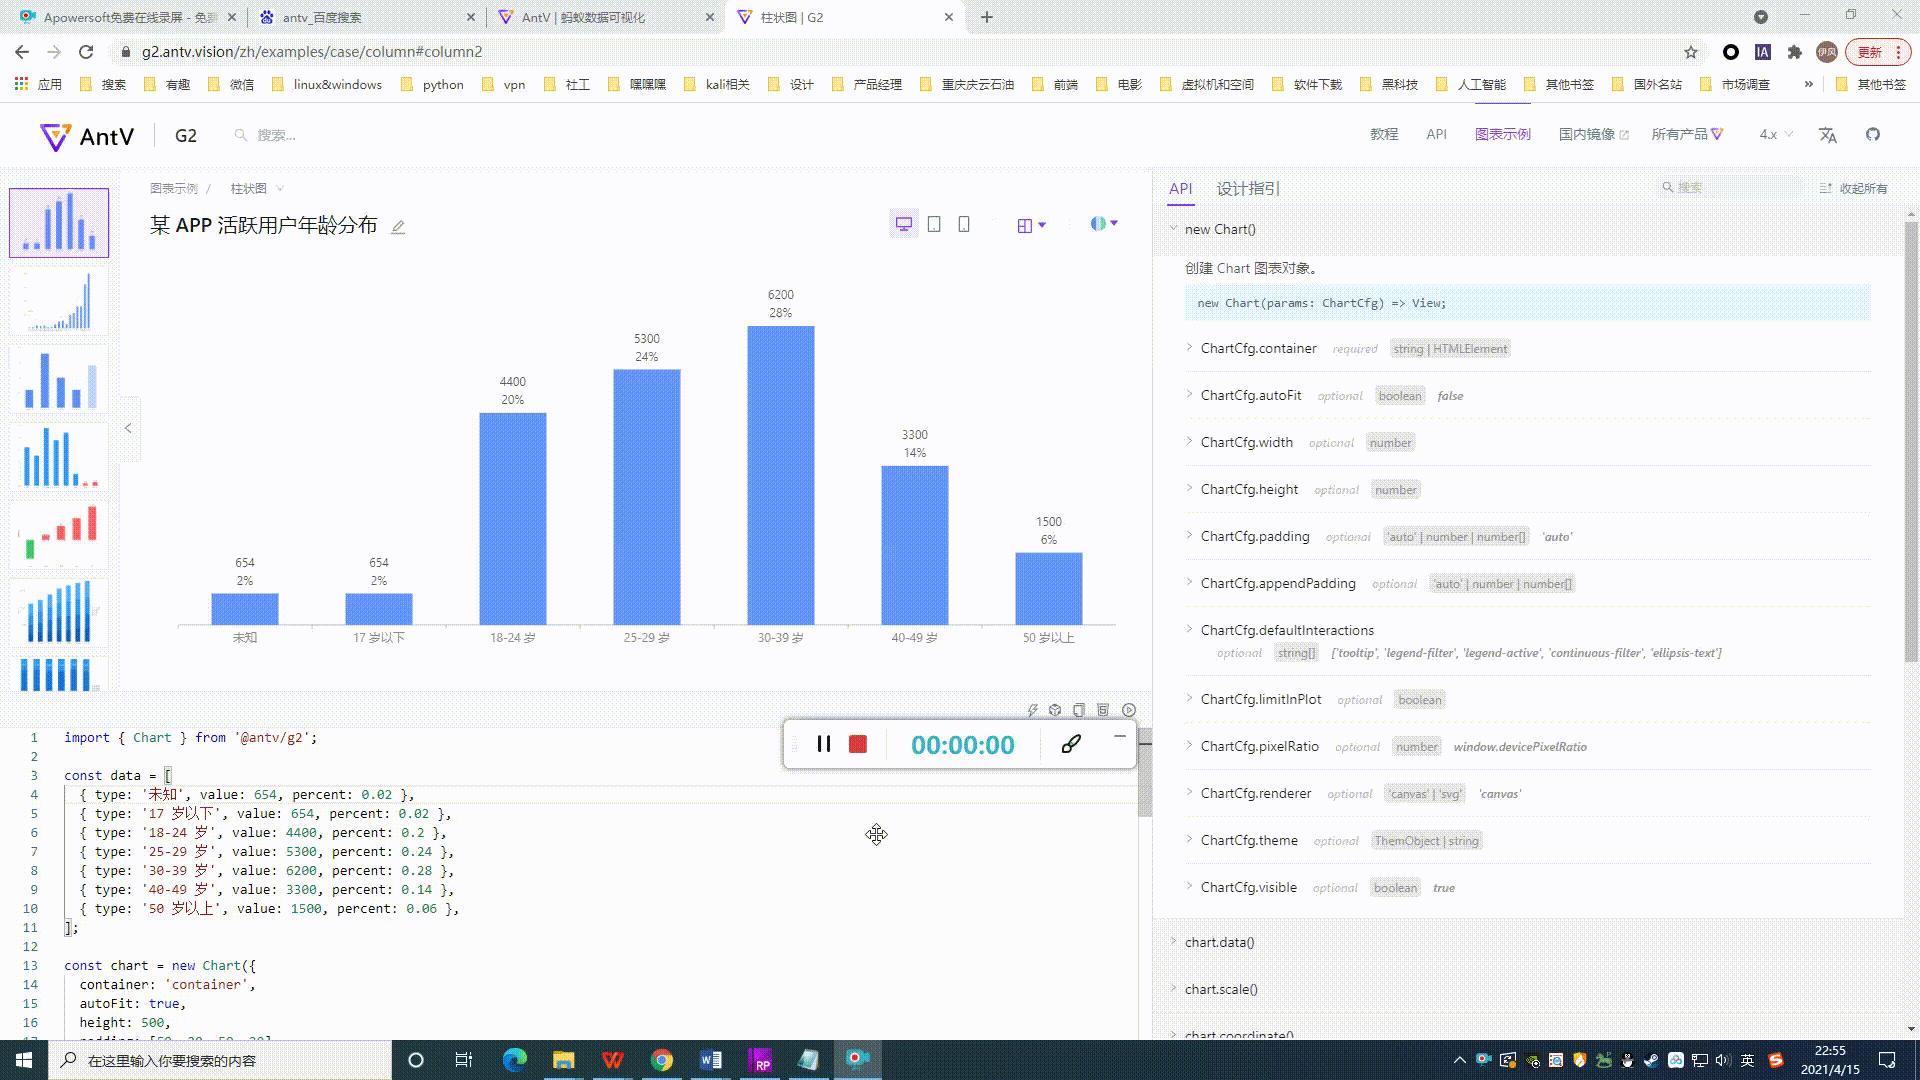Switch preview to mobile phone view
1920x1080 pixels.
964,224
